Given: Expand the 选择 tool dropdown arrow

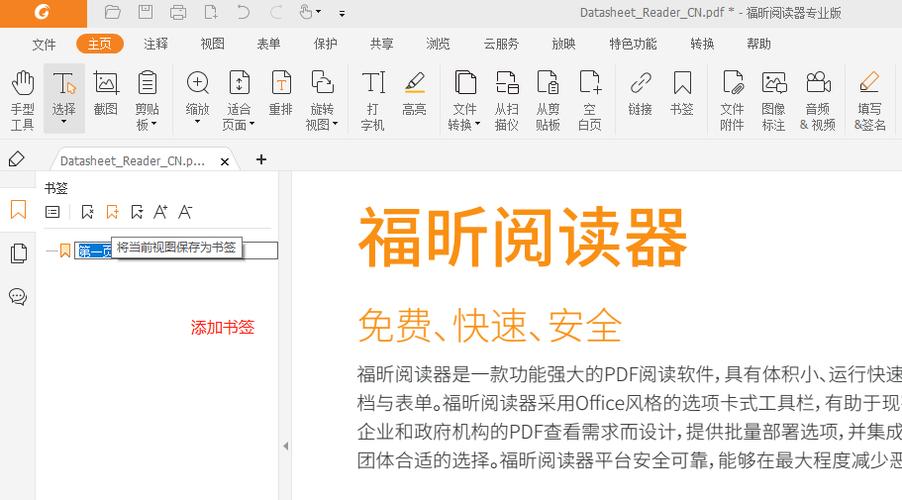Looking at the screenshot, I should (64, 122).
